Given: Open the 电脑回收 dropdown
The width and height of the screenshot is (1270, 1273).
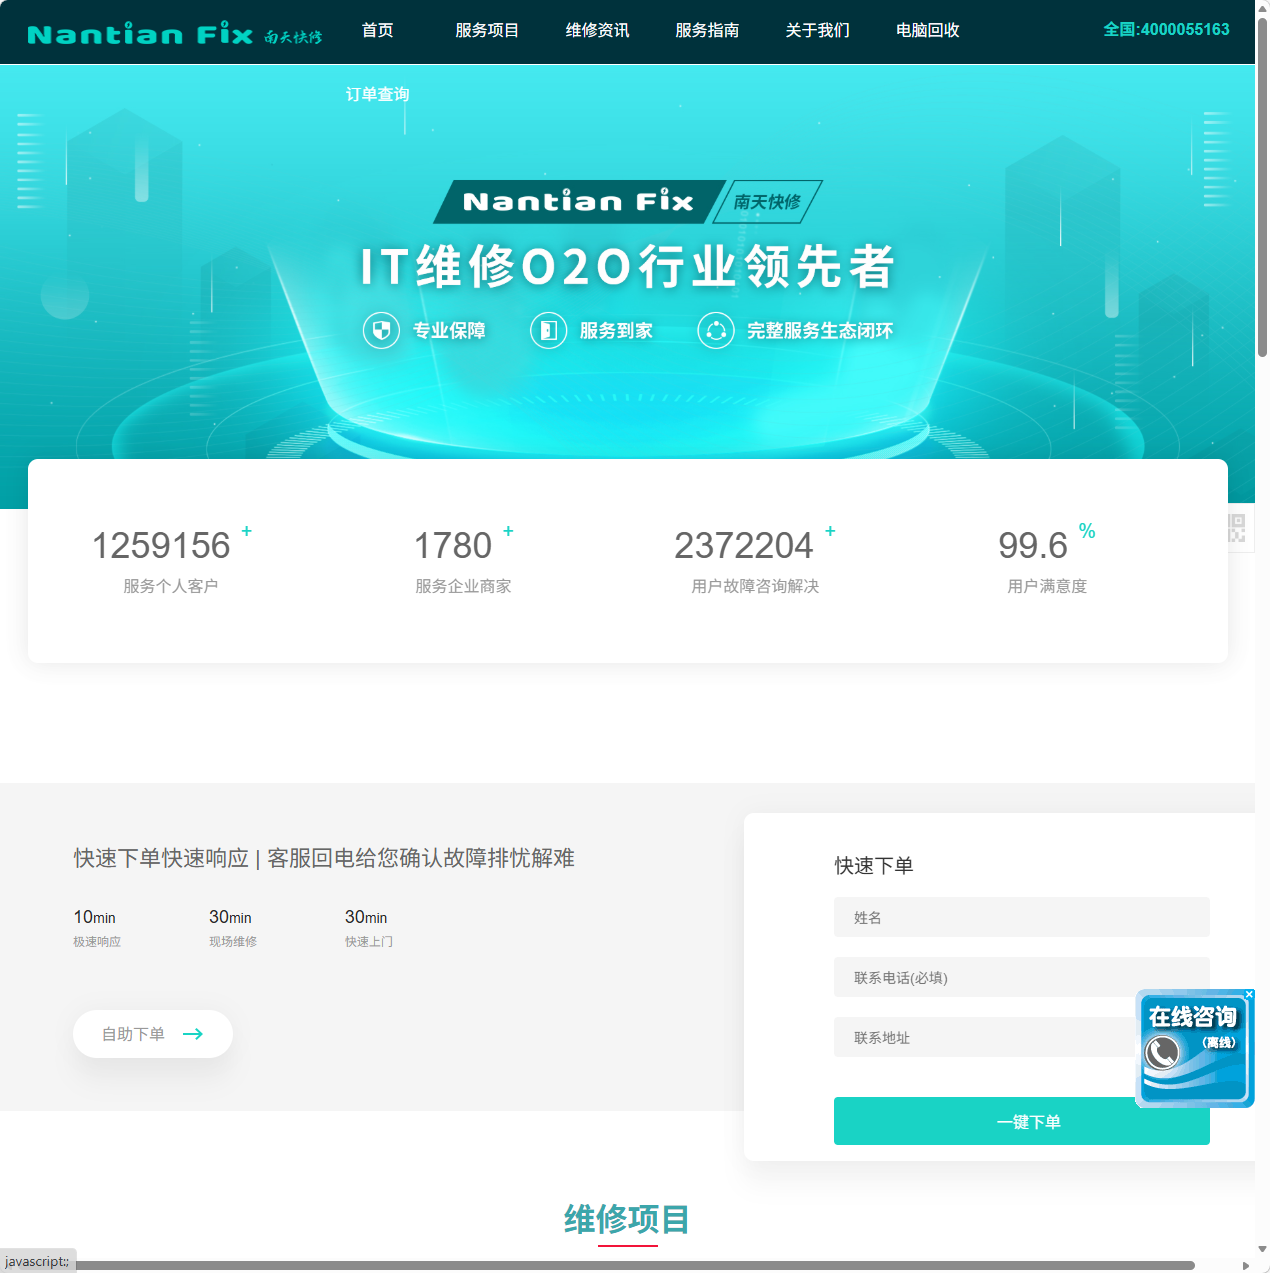Looking at the screenshot, I should [x=927, y=31].
